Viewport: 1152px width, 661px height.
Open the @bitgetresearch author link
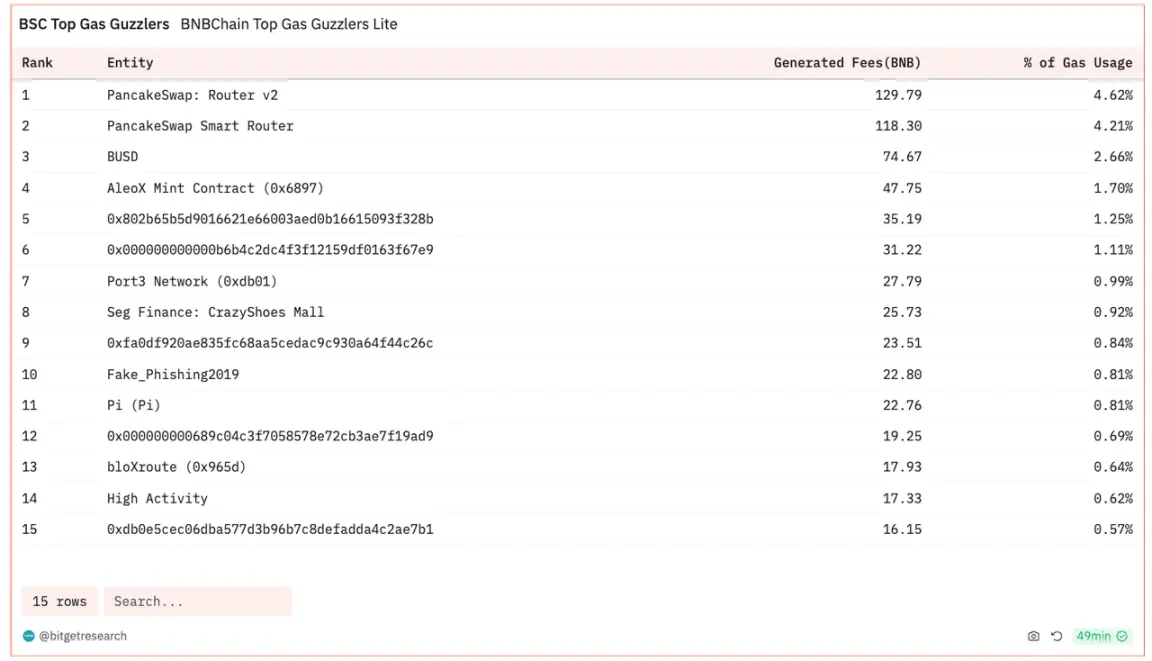[82, 636]
